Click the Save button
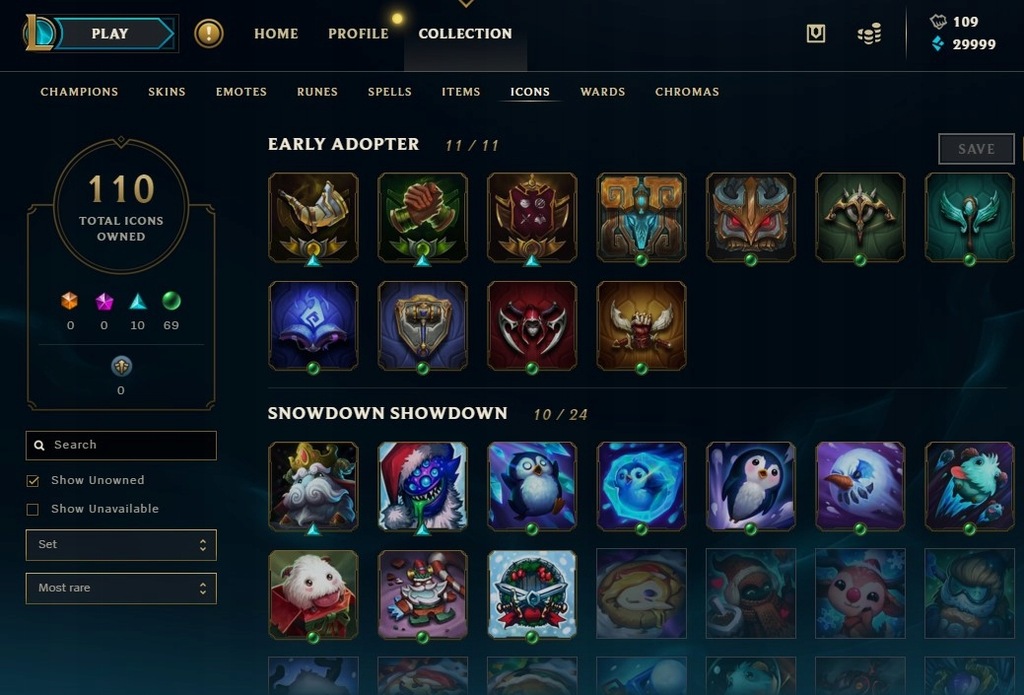1024x695 pixels. click(976, 149)
